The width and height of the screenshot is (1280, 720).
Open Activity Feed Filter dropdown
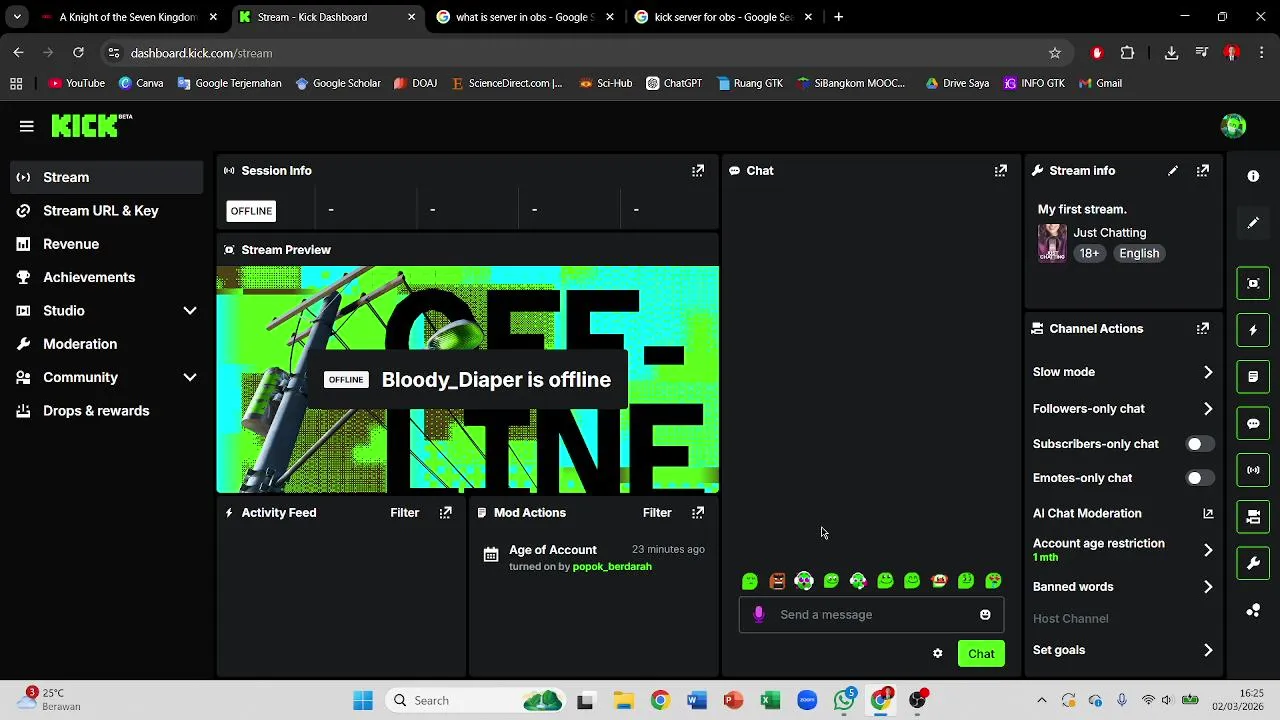(x=404, y=512)
